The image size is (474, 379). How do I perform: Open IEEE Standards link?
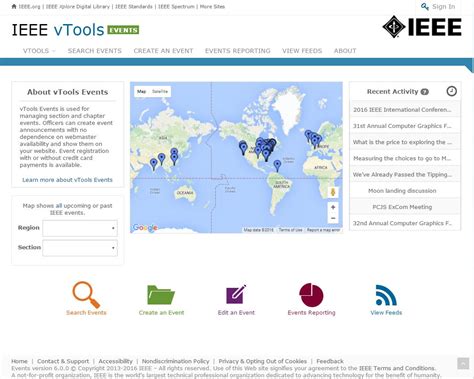(x=134, y=6)
